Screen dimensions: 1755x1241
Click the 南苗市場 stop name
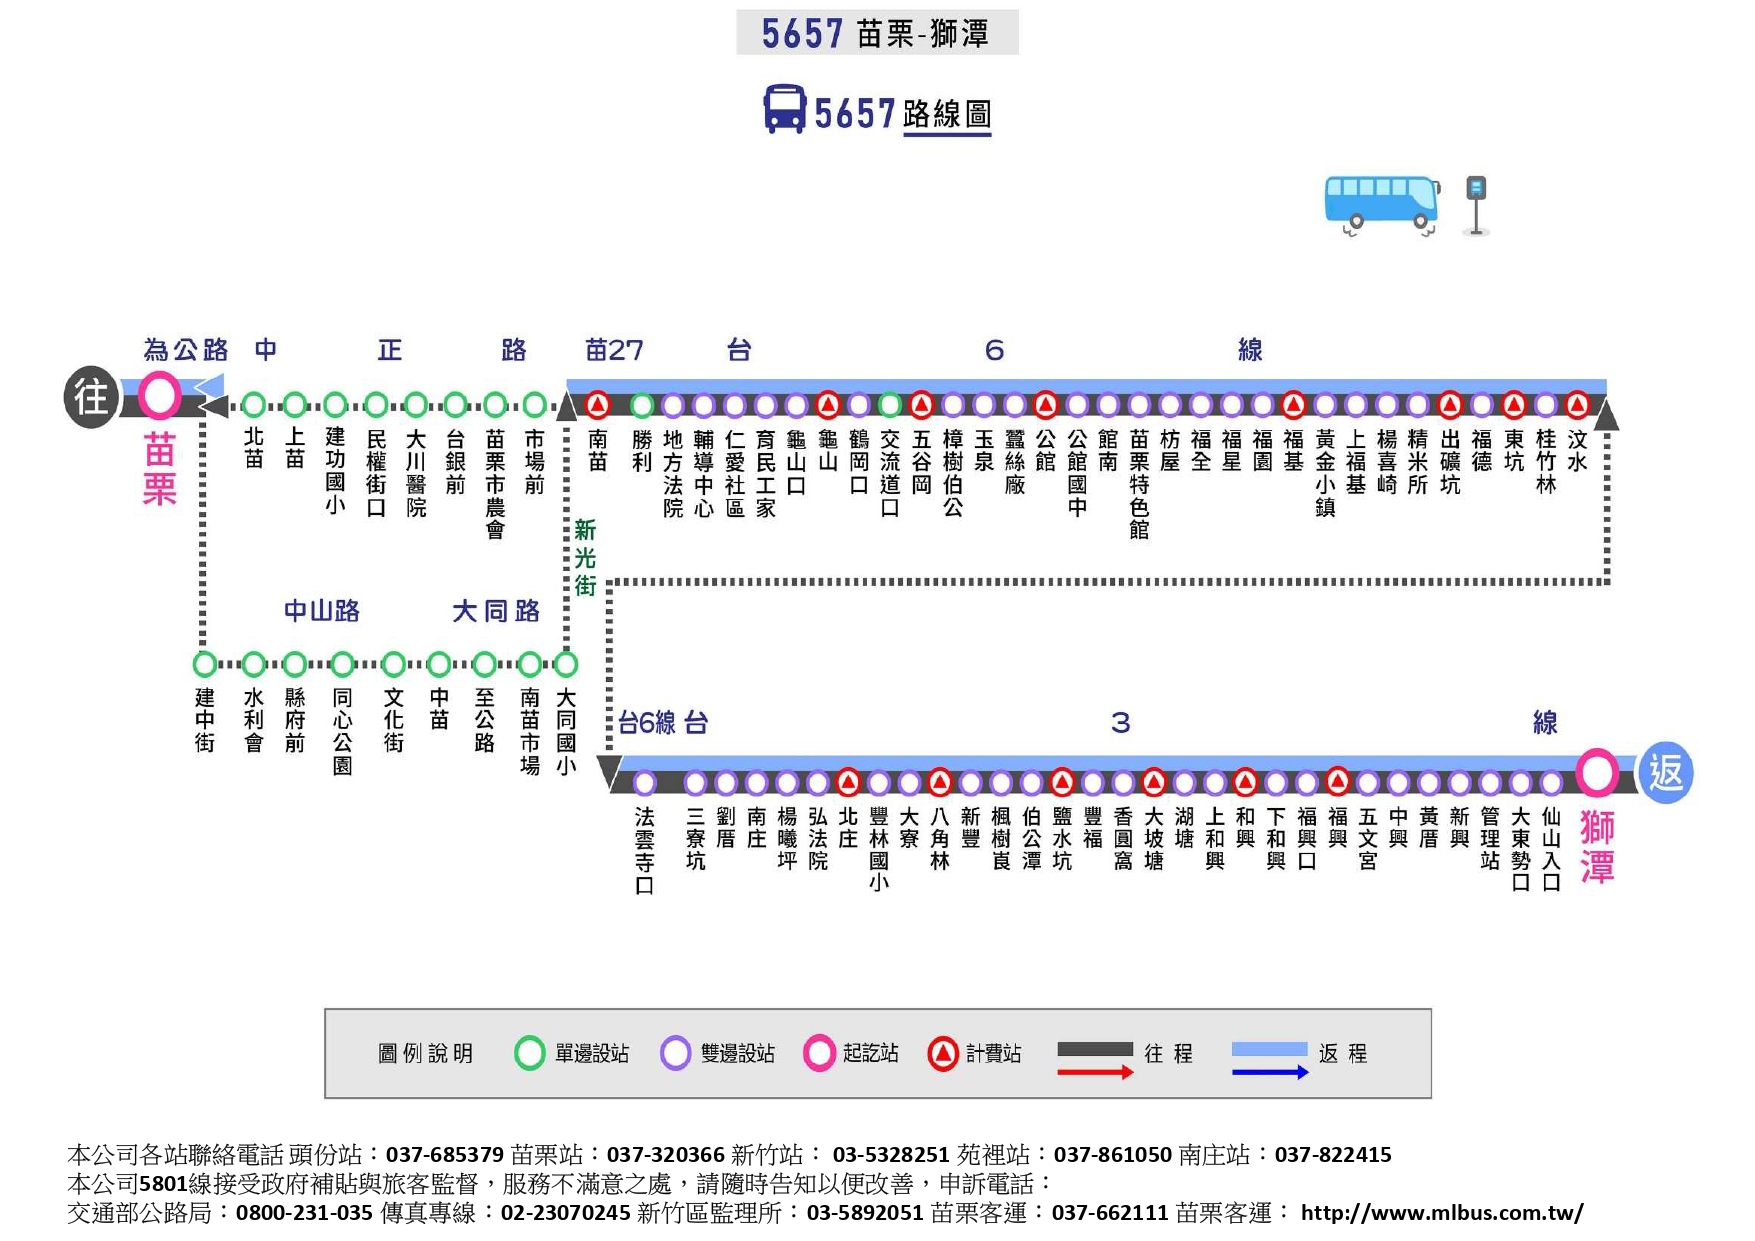pyautogui.click(x=530, y=731)
